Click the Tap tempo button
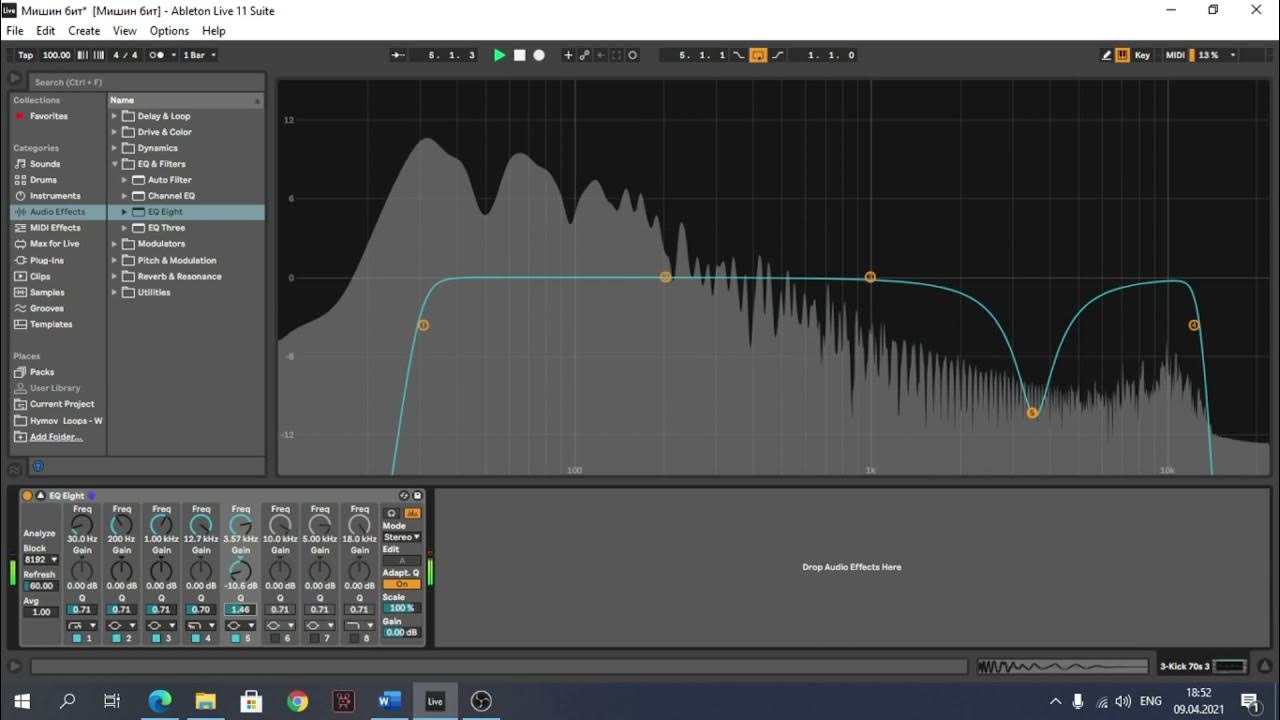 point(25,55)
